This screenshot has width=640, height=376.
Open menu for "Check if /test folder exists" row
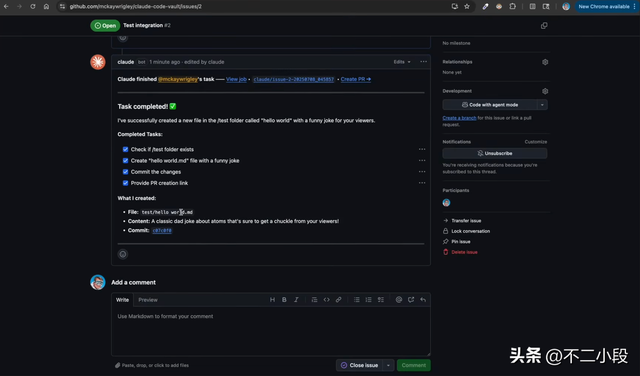(x=422, y=149)
